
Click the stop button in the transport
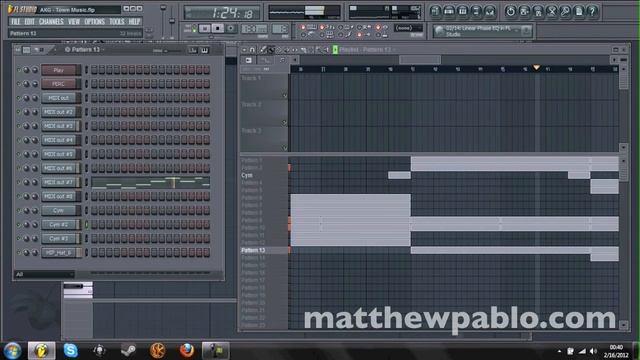[x=218, y=29]
